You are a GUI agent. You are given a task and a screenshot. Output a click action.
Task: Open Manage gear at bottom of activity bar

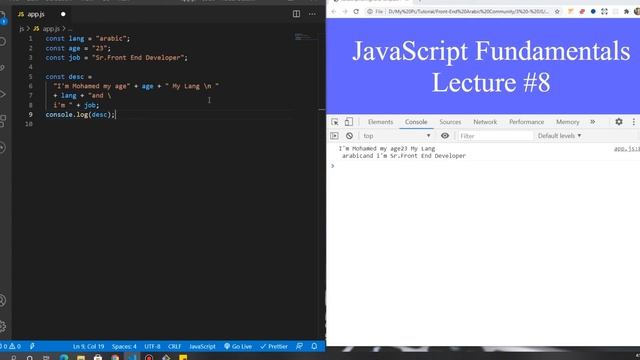[x=3, y=326]
